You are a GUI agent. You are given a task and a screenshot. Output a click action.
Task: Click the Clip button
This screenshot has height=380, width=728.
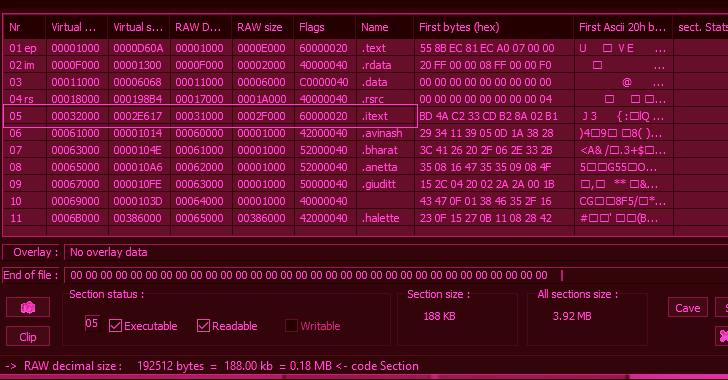coord(28,336)
